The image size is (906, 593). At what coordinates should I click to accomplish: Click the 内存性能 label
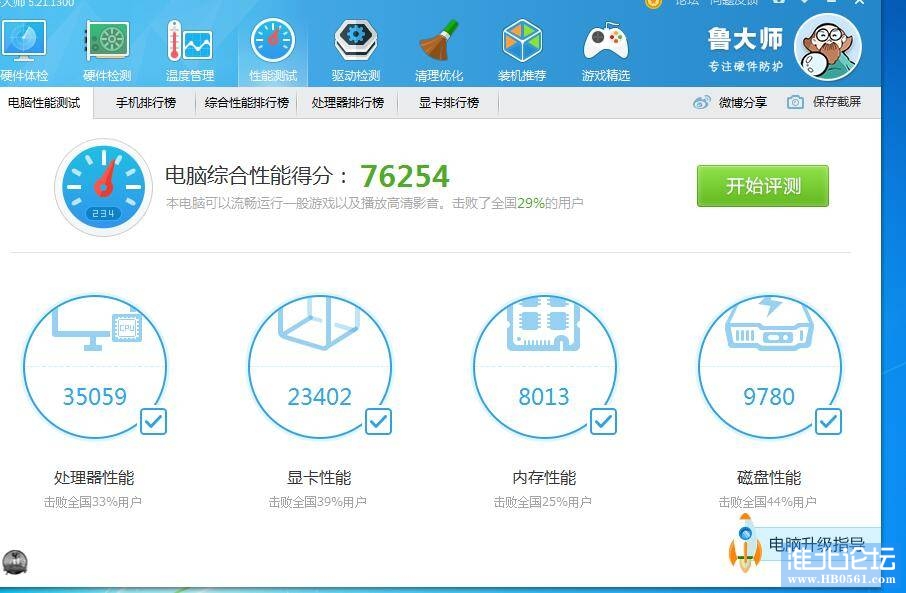pyautogui.click(x=544, y=477)
